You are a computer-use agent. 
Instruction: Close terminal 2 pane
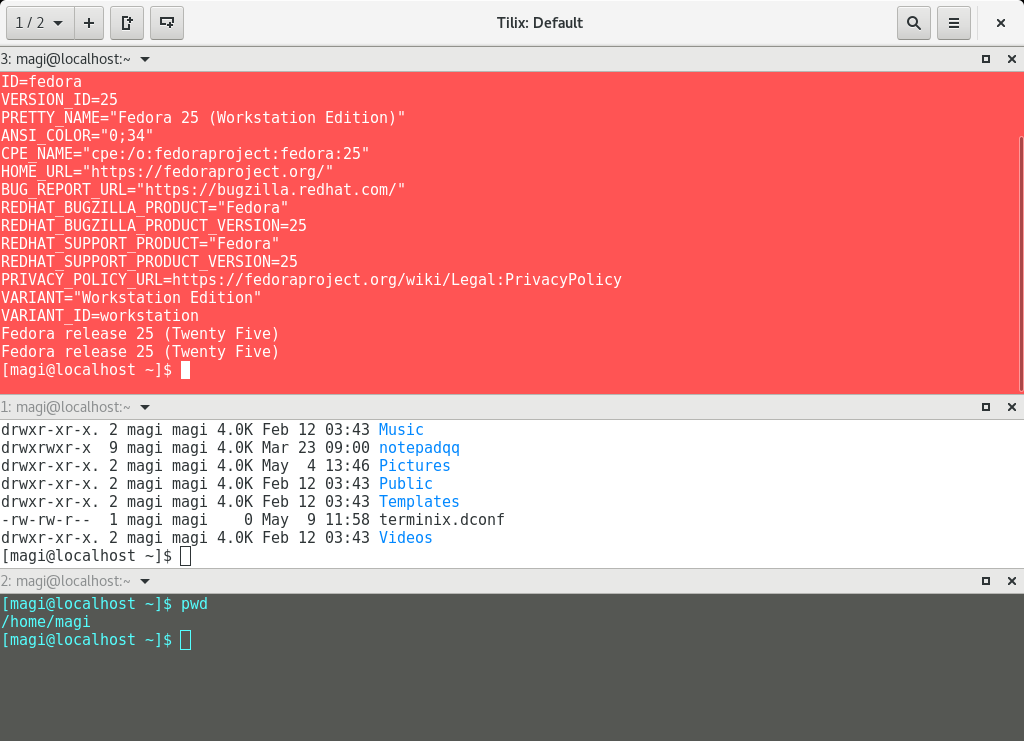pos(1012,581)
